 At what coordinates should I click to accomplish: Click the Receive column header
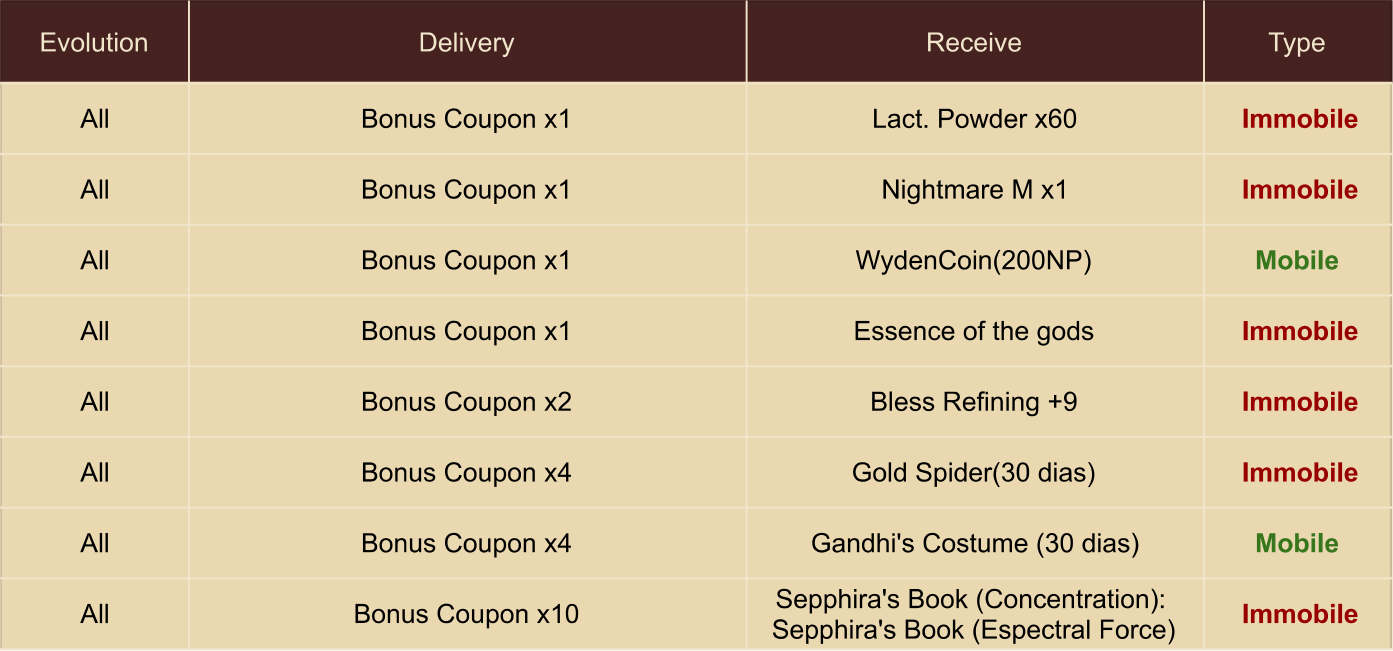974,43
